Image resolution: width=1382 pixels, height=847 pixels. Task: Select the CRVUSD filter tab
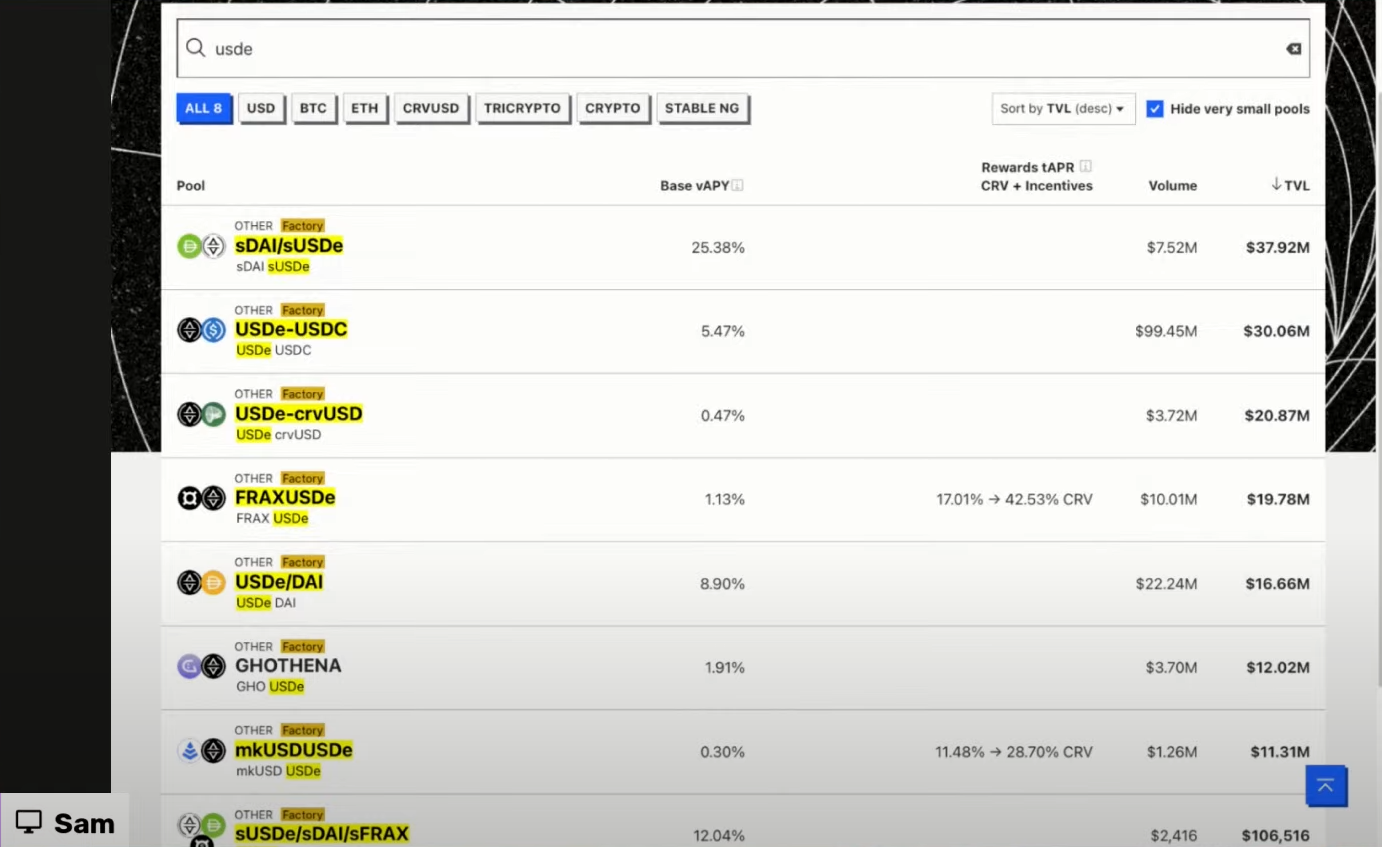[431, 109]
